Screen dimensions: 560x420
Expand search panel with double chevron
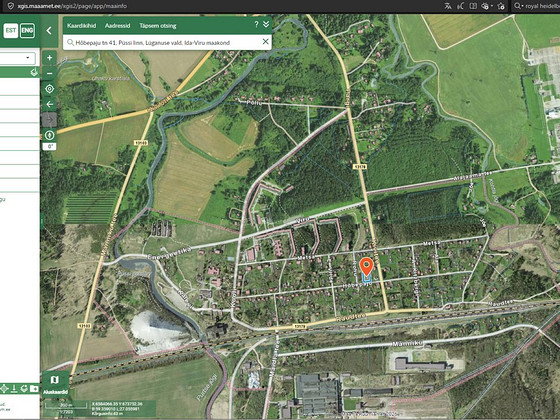coord(266,24)
